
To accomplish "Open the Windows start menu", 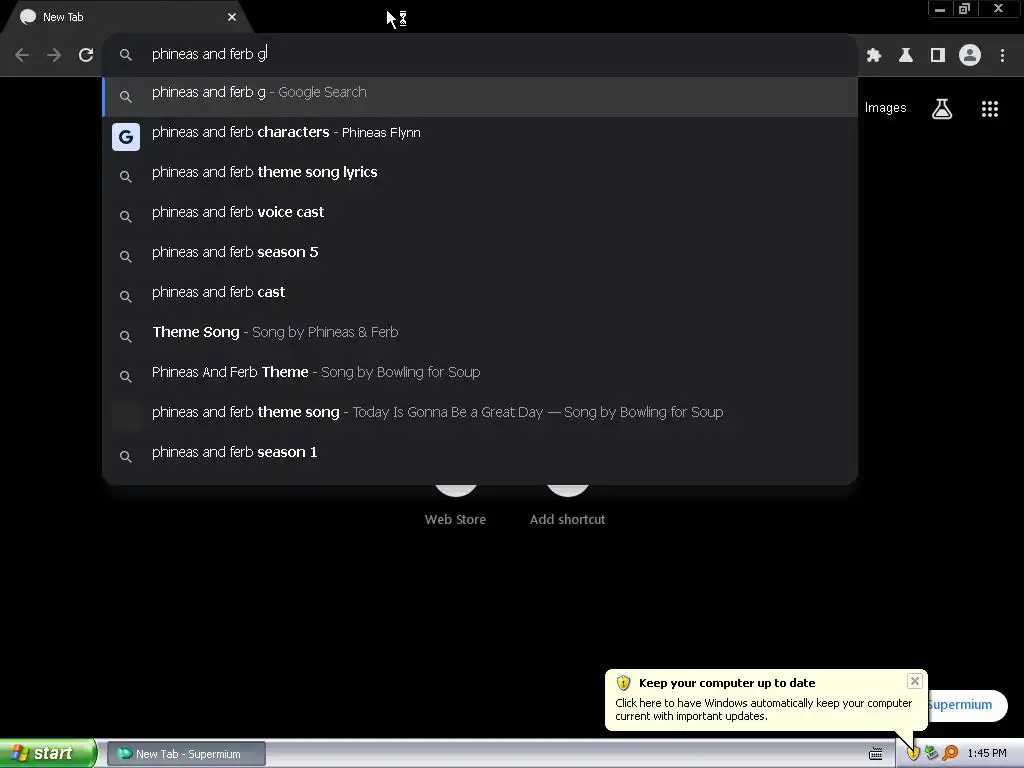I will pos(48,753).
